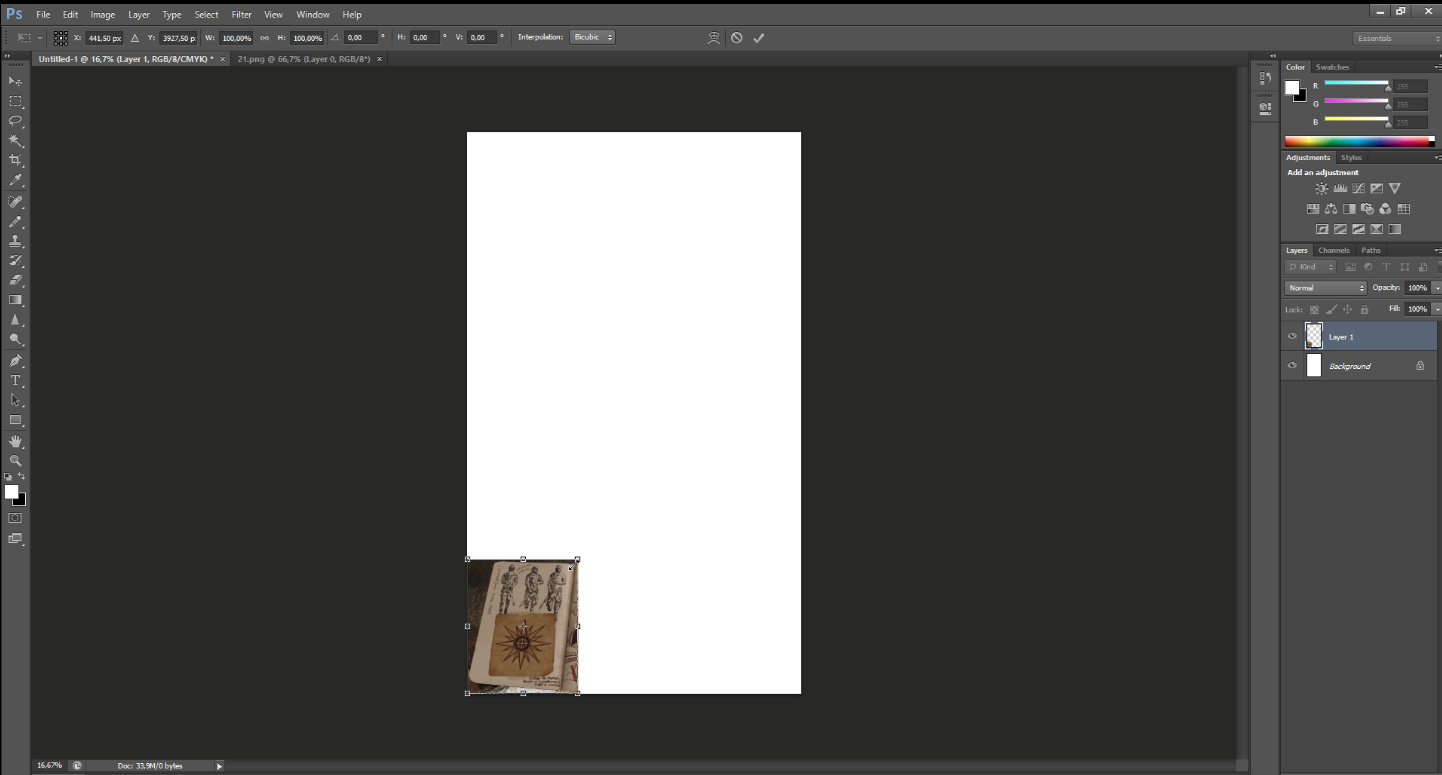Select the Sharpen/Blur tool
Viewport: 1442px width, 775px height.
pos(15,320)
